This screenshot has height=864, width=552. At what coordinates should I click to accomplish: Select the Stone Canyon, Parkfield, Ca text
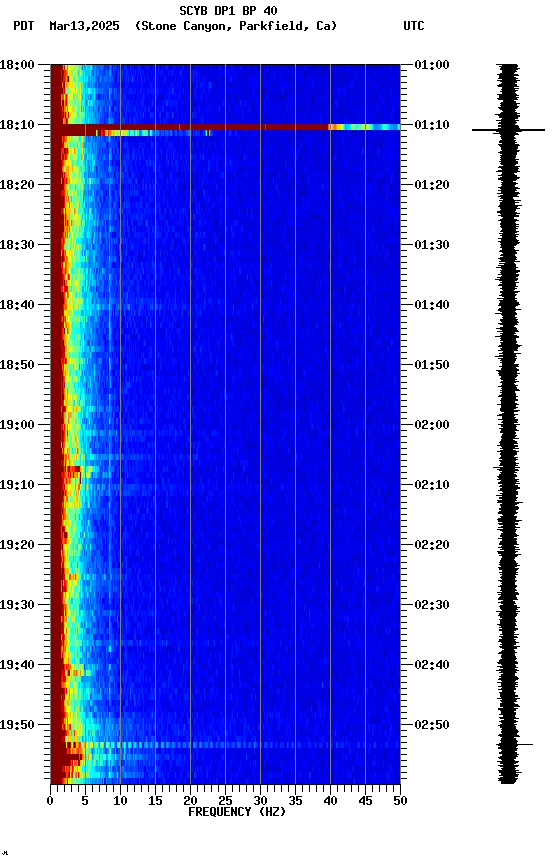236,26
